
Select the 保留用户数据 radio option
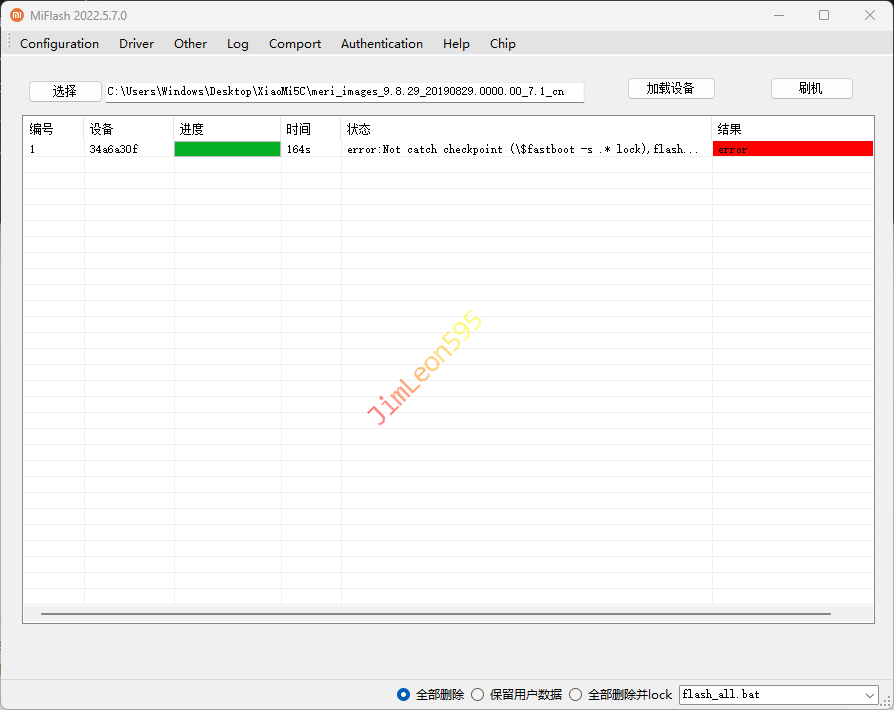pyautogui.click(x=478, y=694)
